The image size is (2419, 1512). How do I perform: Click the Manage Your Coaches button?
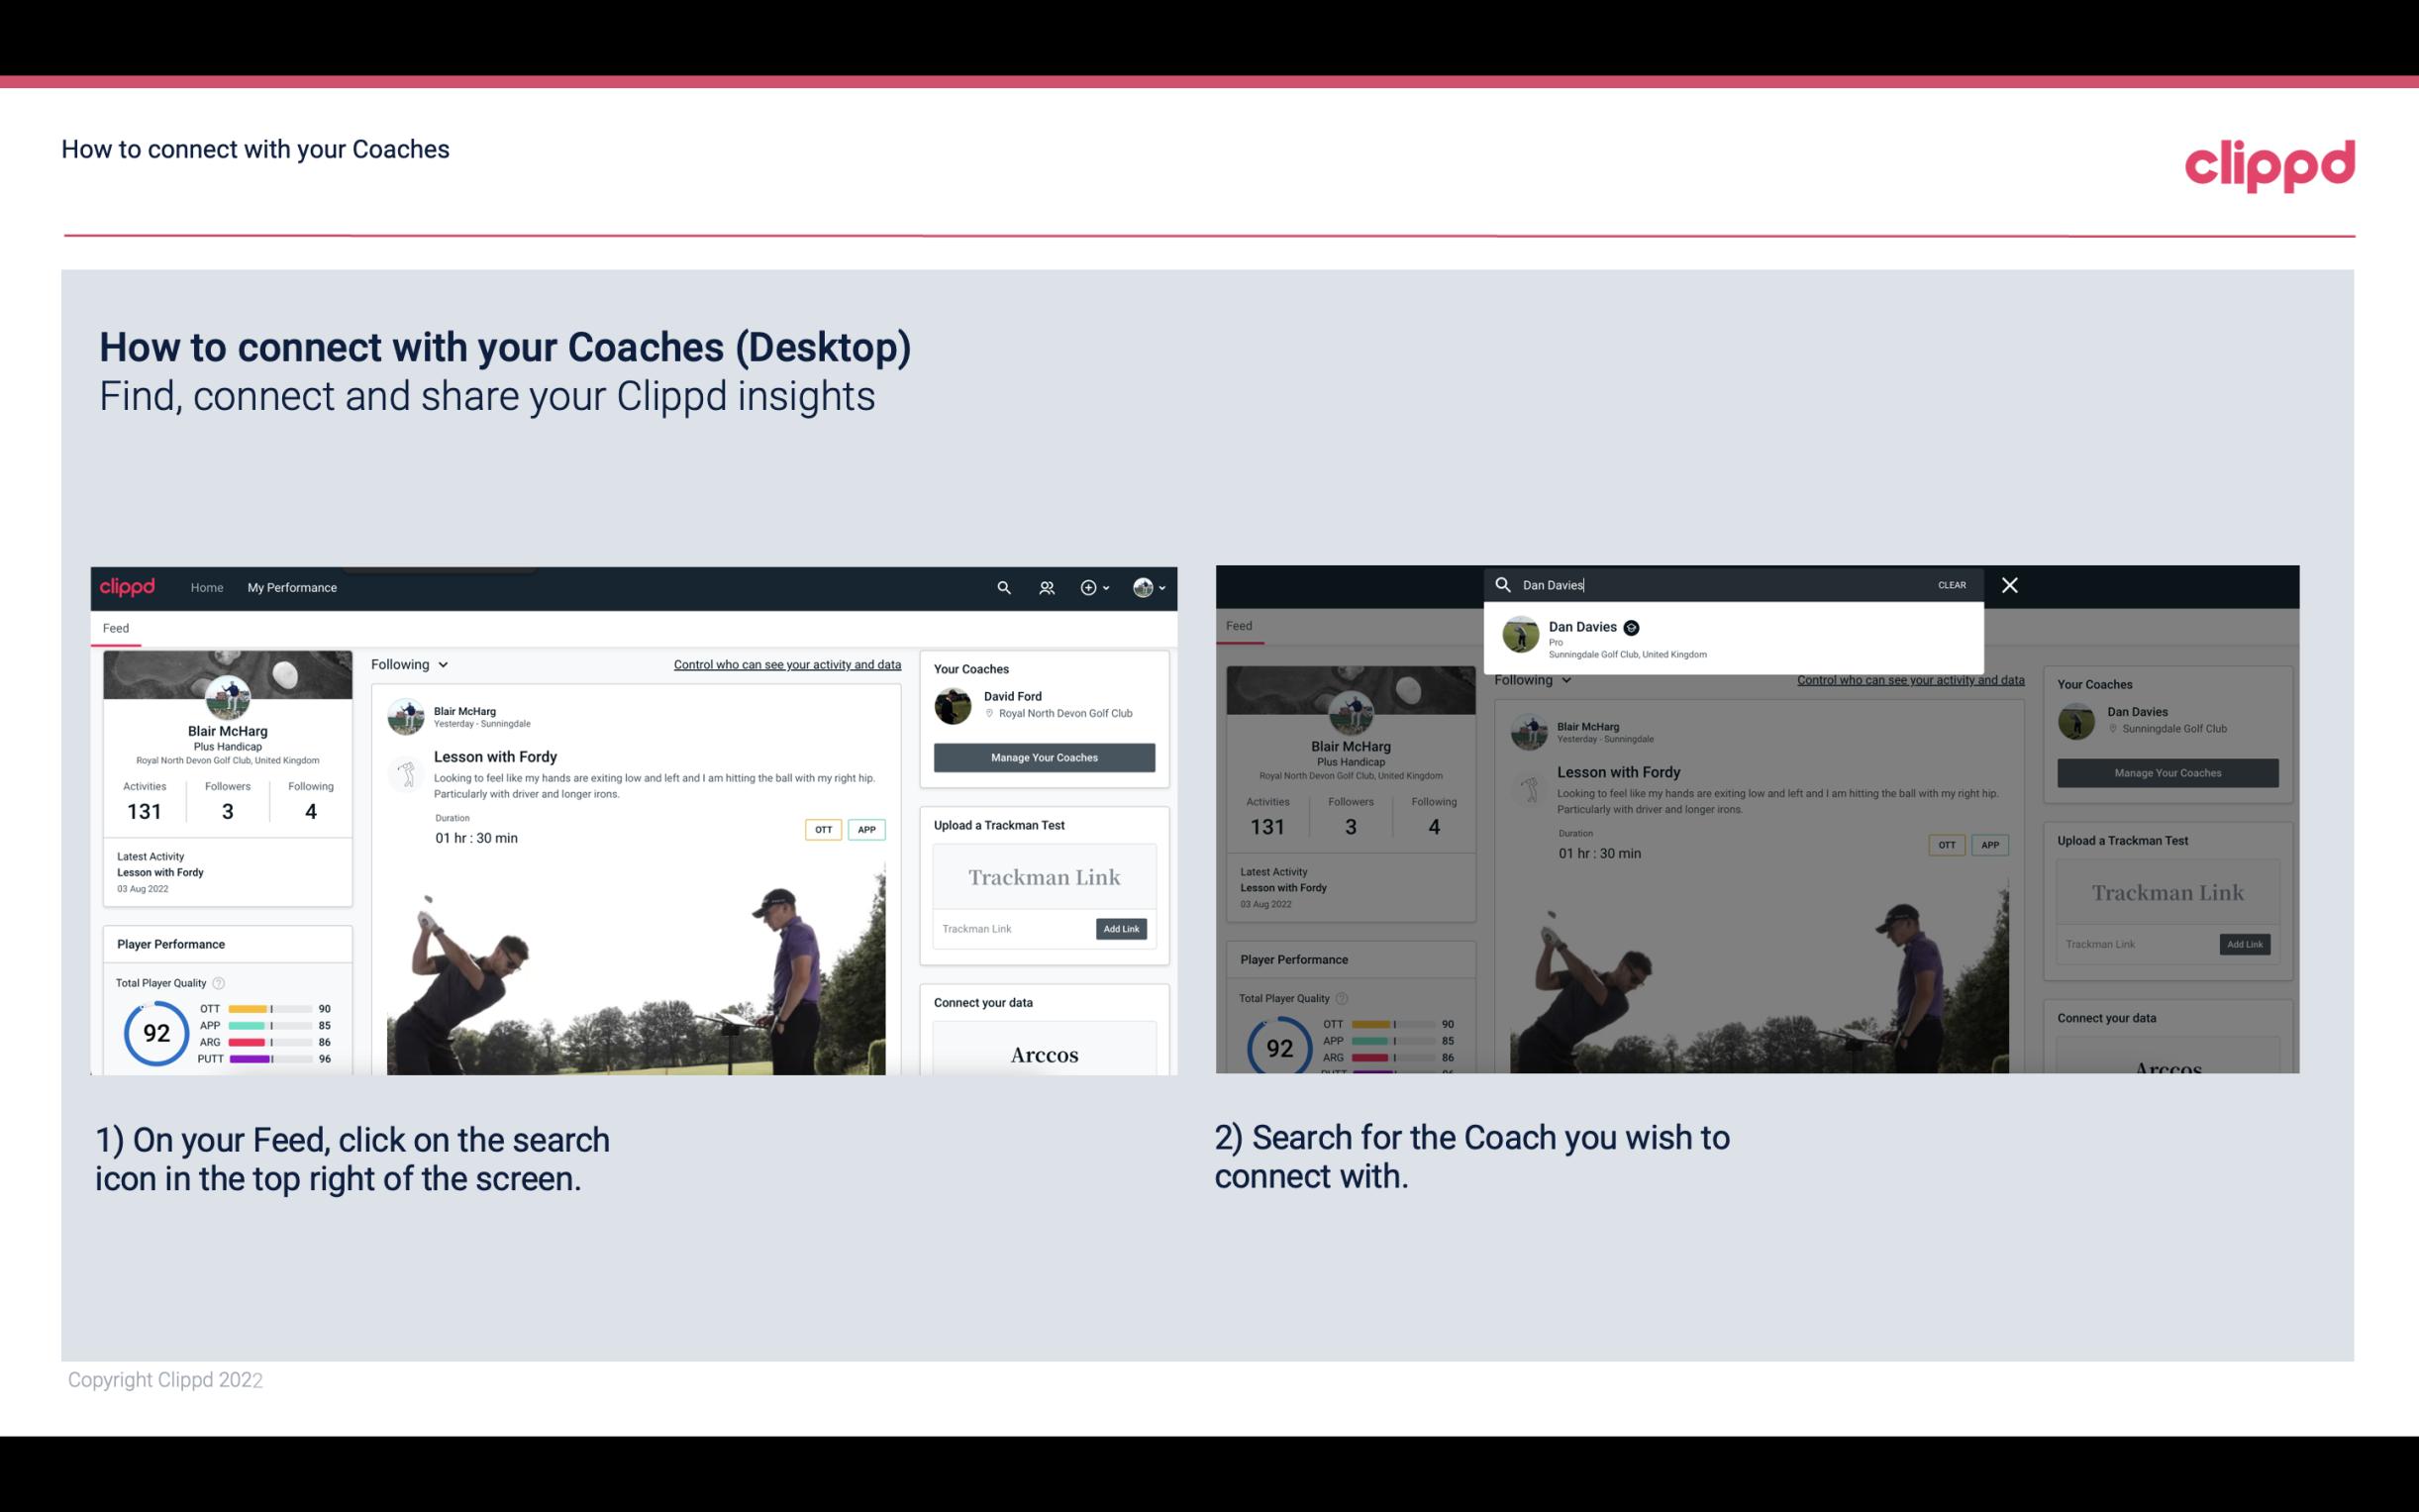(1042, 756)
